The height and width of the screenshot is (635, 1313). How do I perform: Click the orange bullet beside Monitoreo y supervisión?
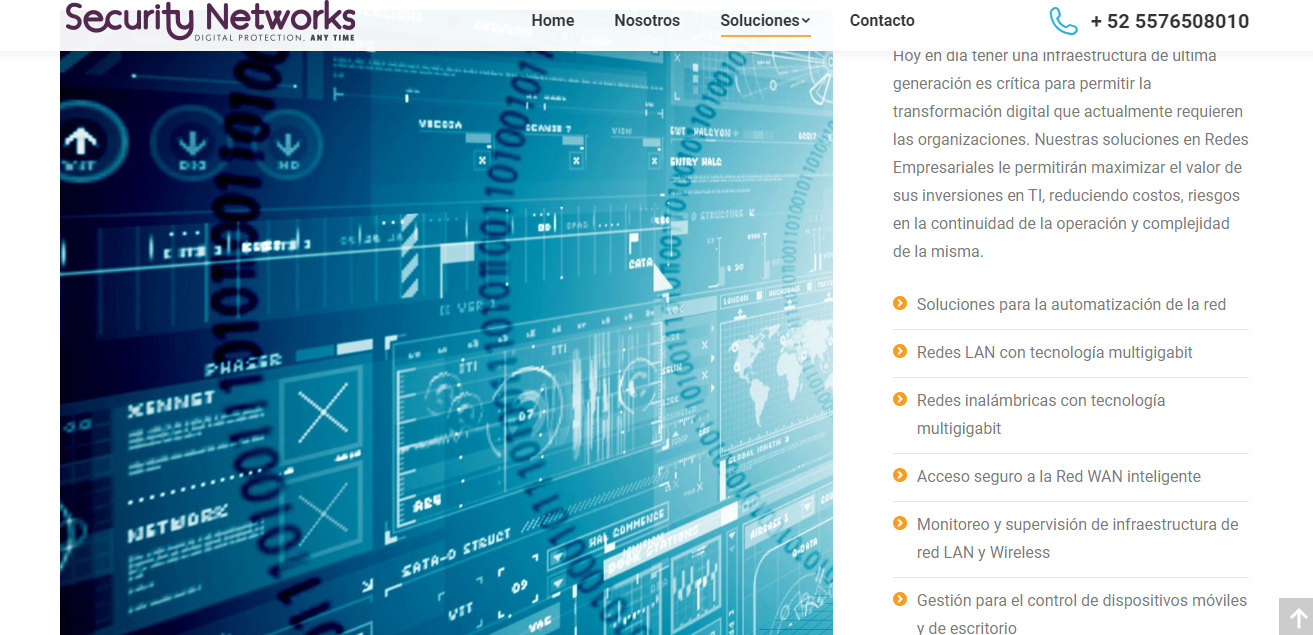[x=900, y=523]
